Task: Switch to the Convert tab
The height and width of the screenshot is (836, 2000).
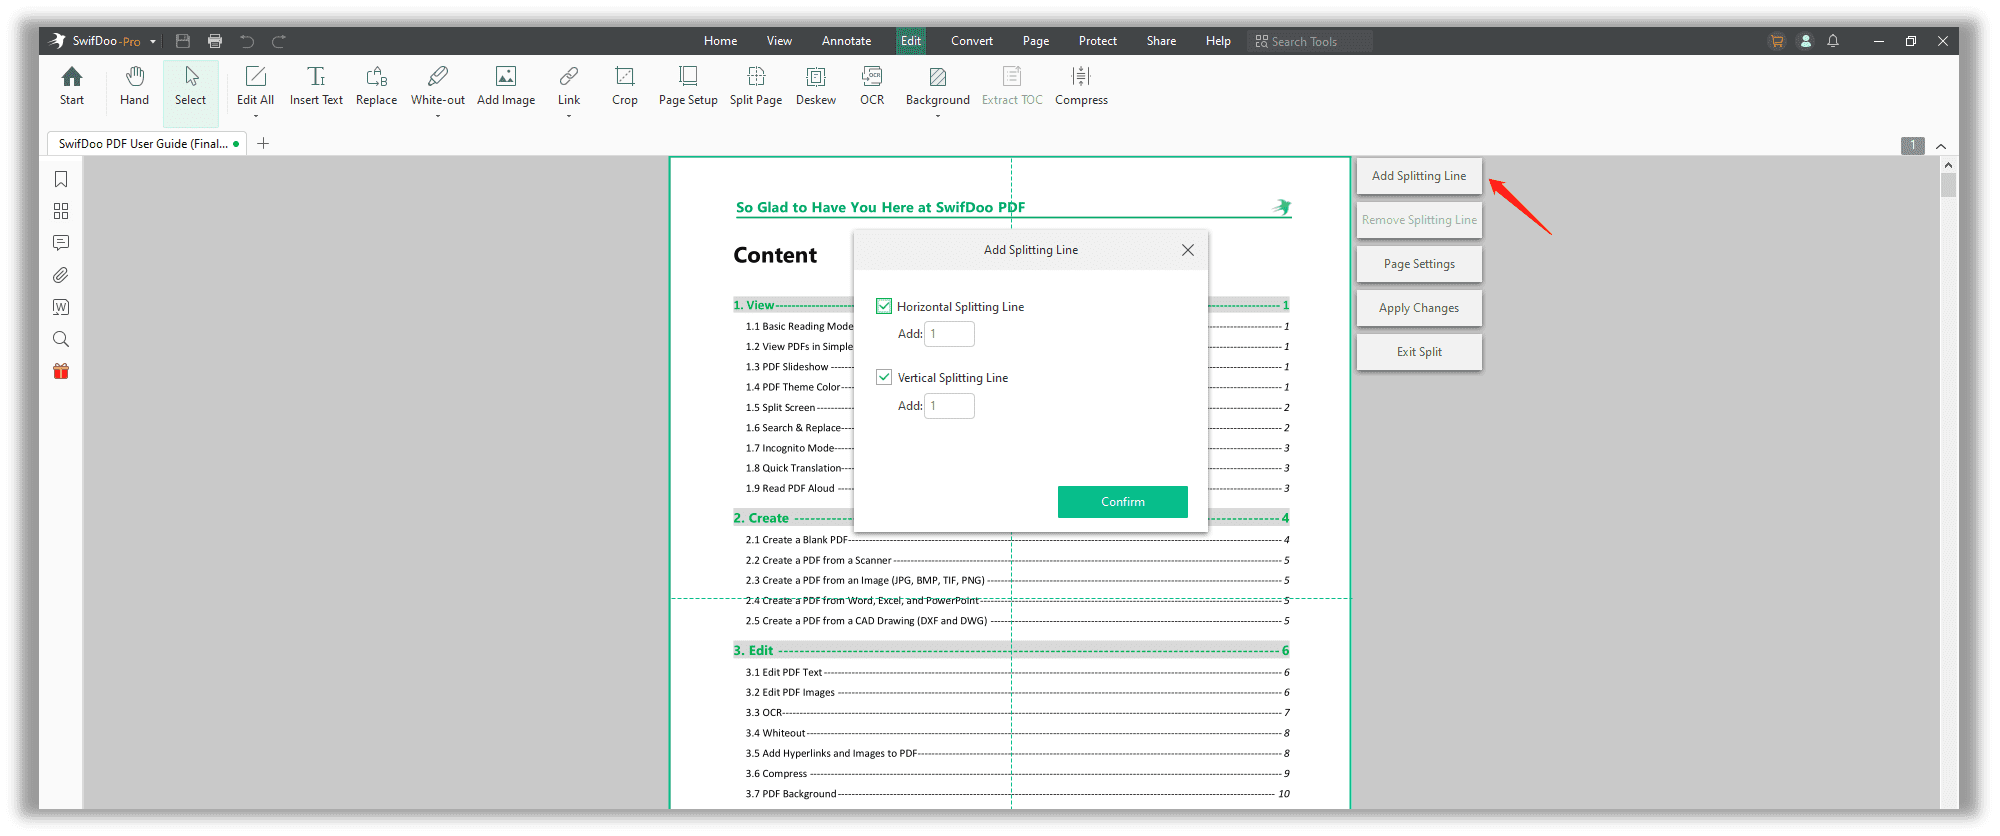Action: 972,41
